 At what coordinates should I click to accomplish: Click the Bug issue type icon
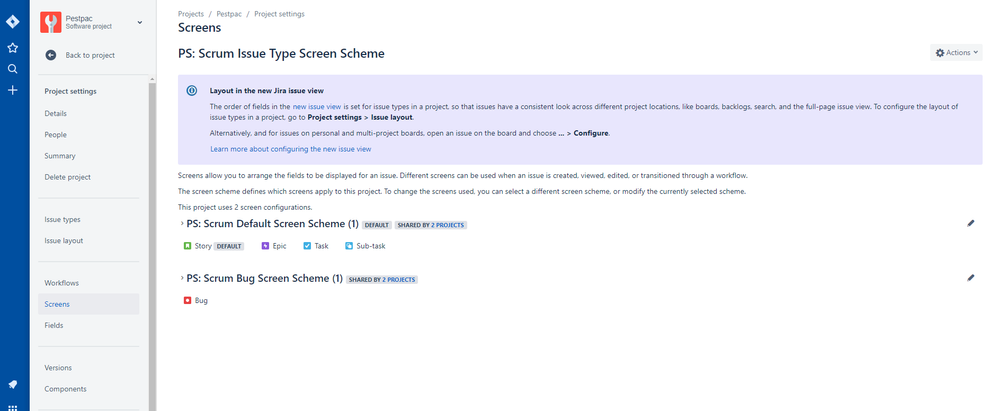tap(187, 300)
